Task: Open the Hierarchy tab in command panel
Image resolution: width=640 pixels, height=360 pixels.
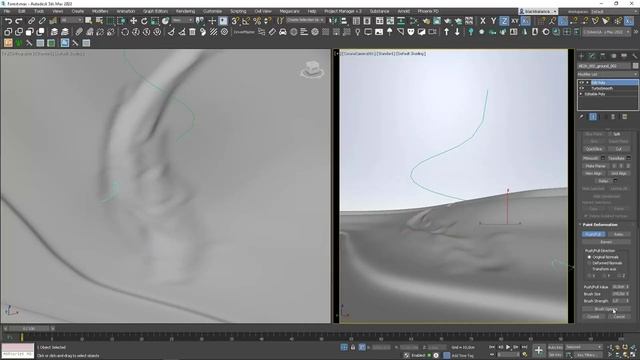Action: pos(602,56)
